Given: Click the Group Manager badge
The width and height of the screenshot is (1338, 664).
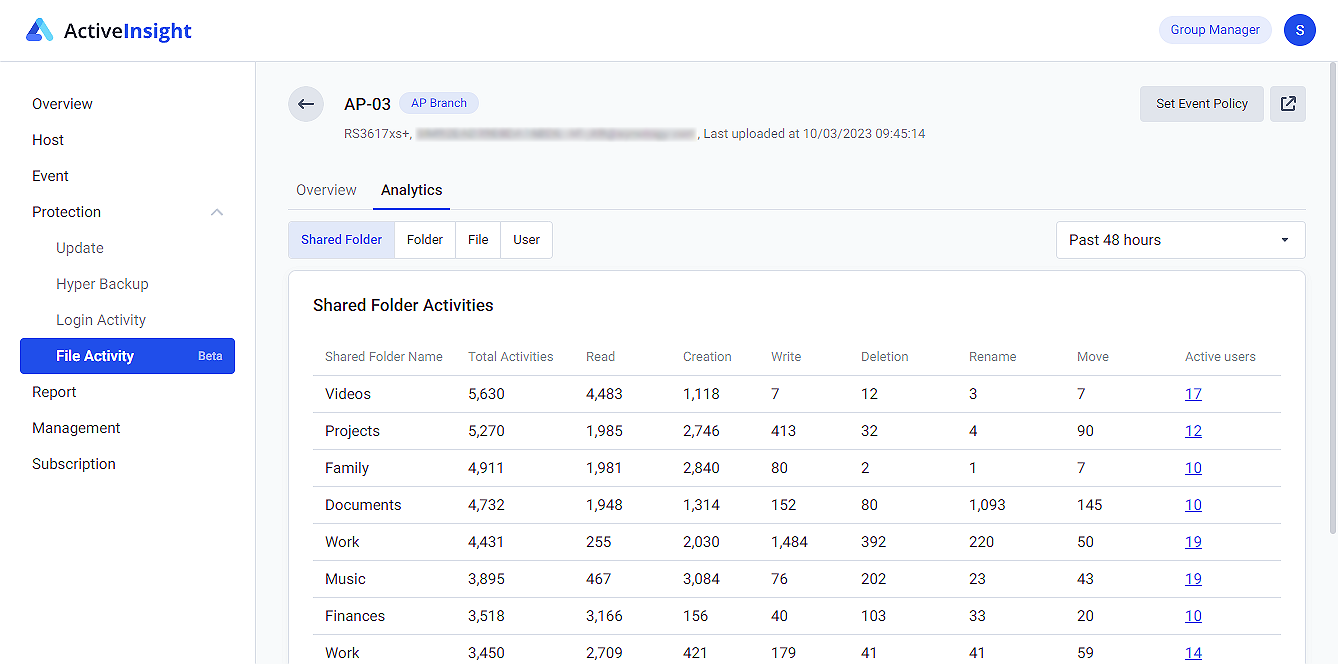Looking at the screenshot, I should pyautogui.click(x=1215, y=30).
